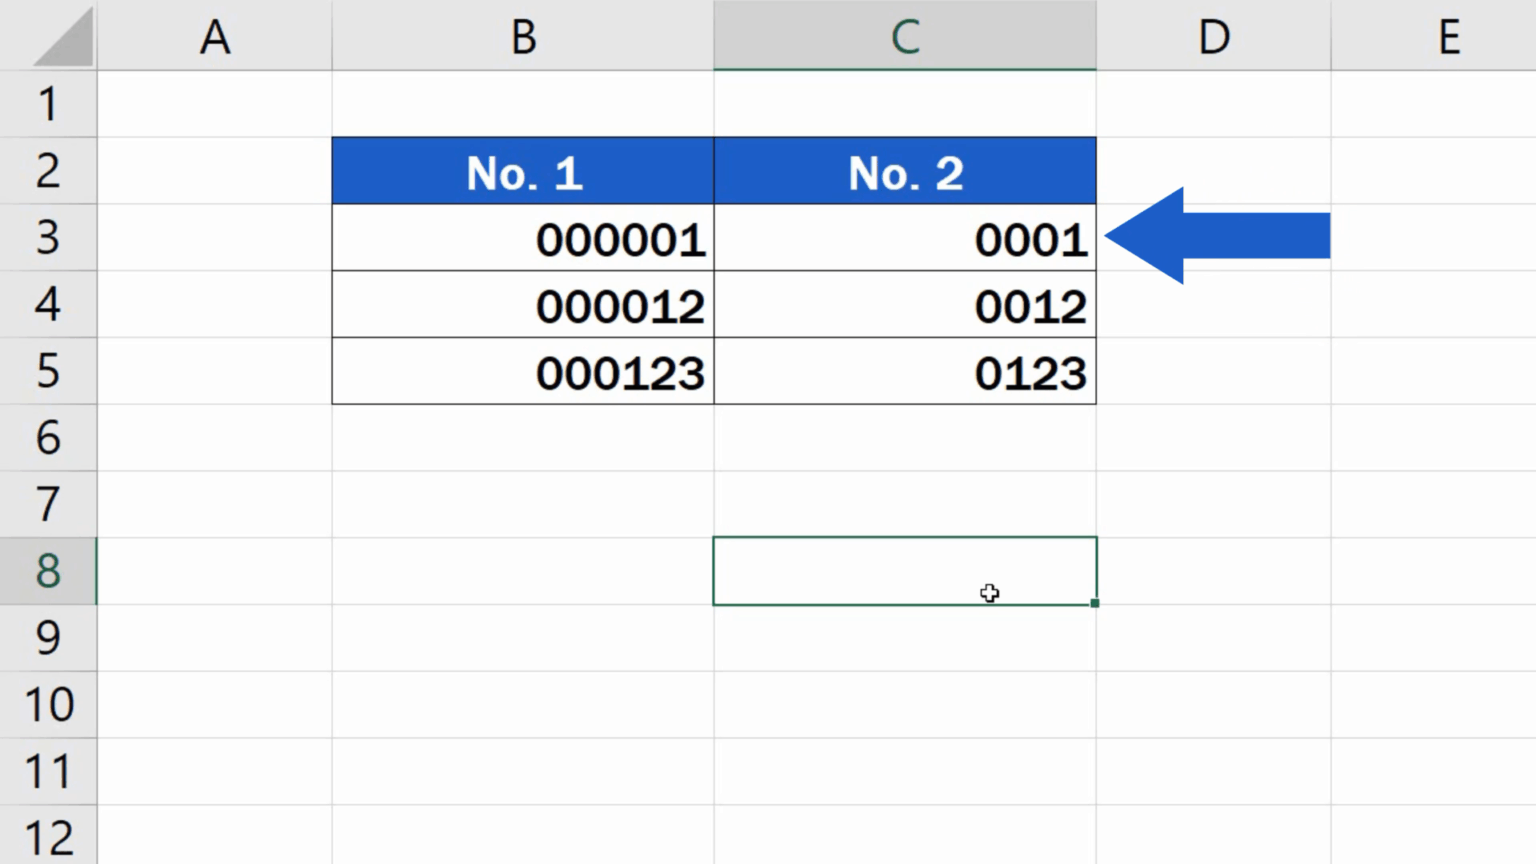The image size is (1536, 864).
Task: Select column E header
Action: (x=1448, y=37)
